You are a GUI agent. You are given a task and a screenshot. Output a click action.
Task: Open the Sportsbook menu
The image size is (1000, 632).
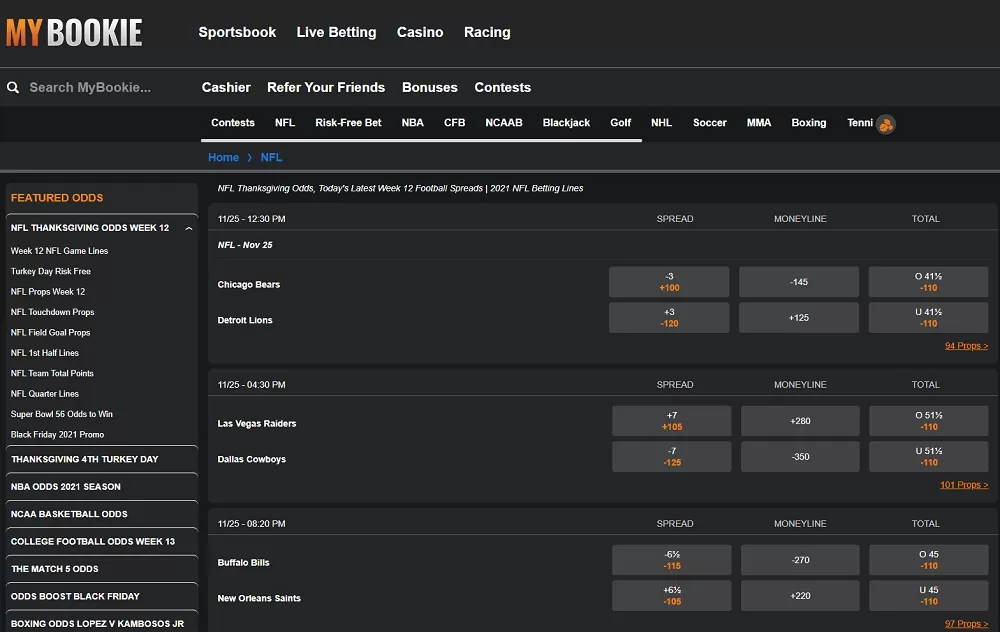(x=237, y=32)
